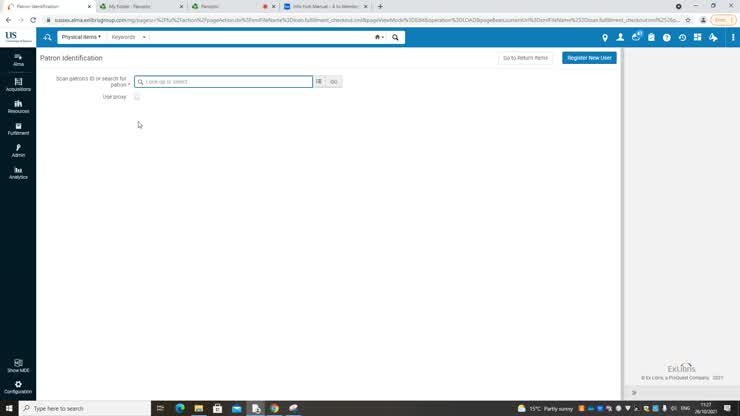Click the Fulfillment sidebar icon
The height and width of the screenshot is (416, 740).
pos(18,128)
